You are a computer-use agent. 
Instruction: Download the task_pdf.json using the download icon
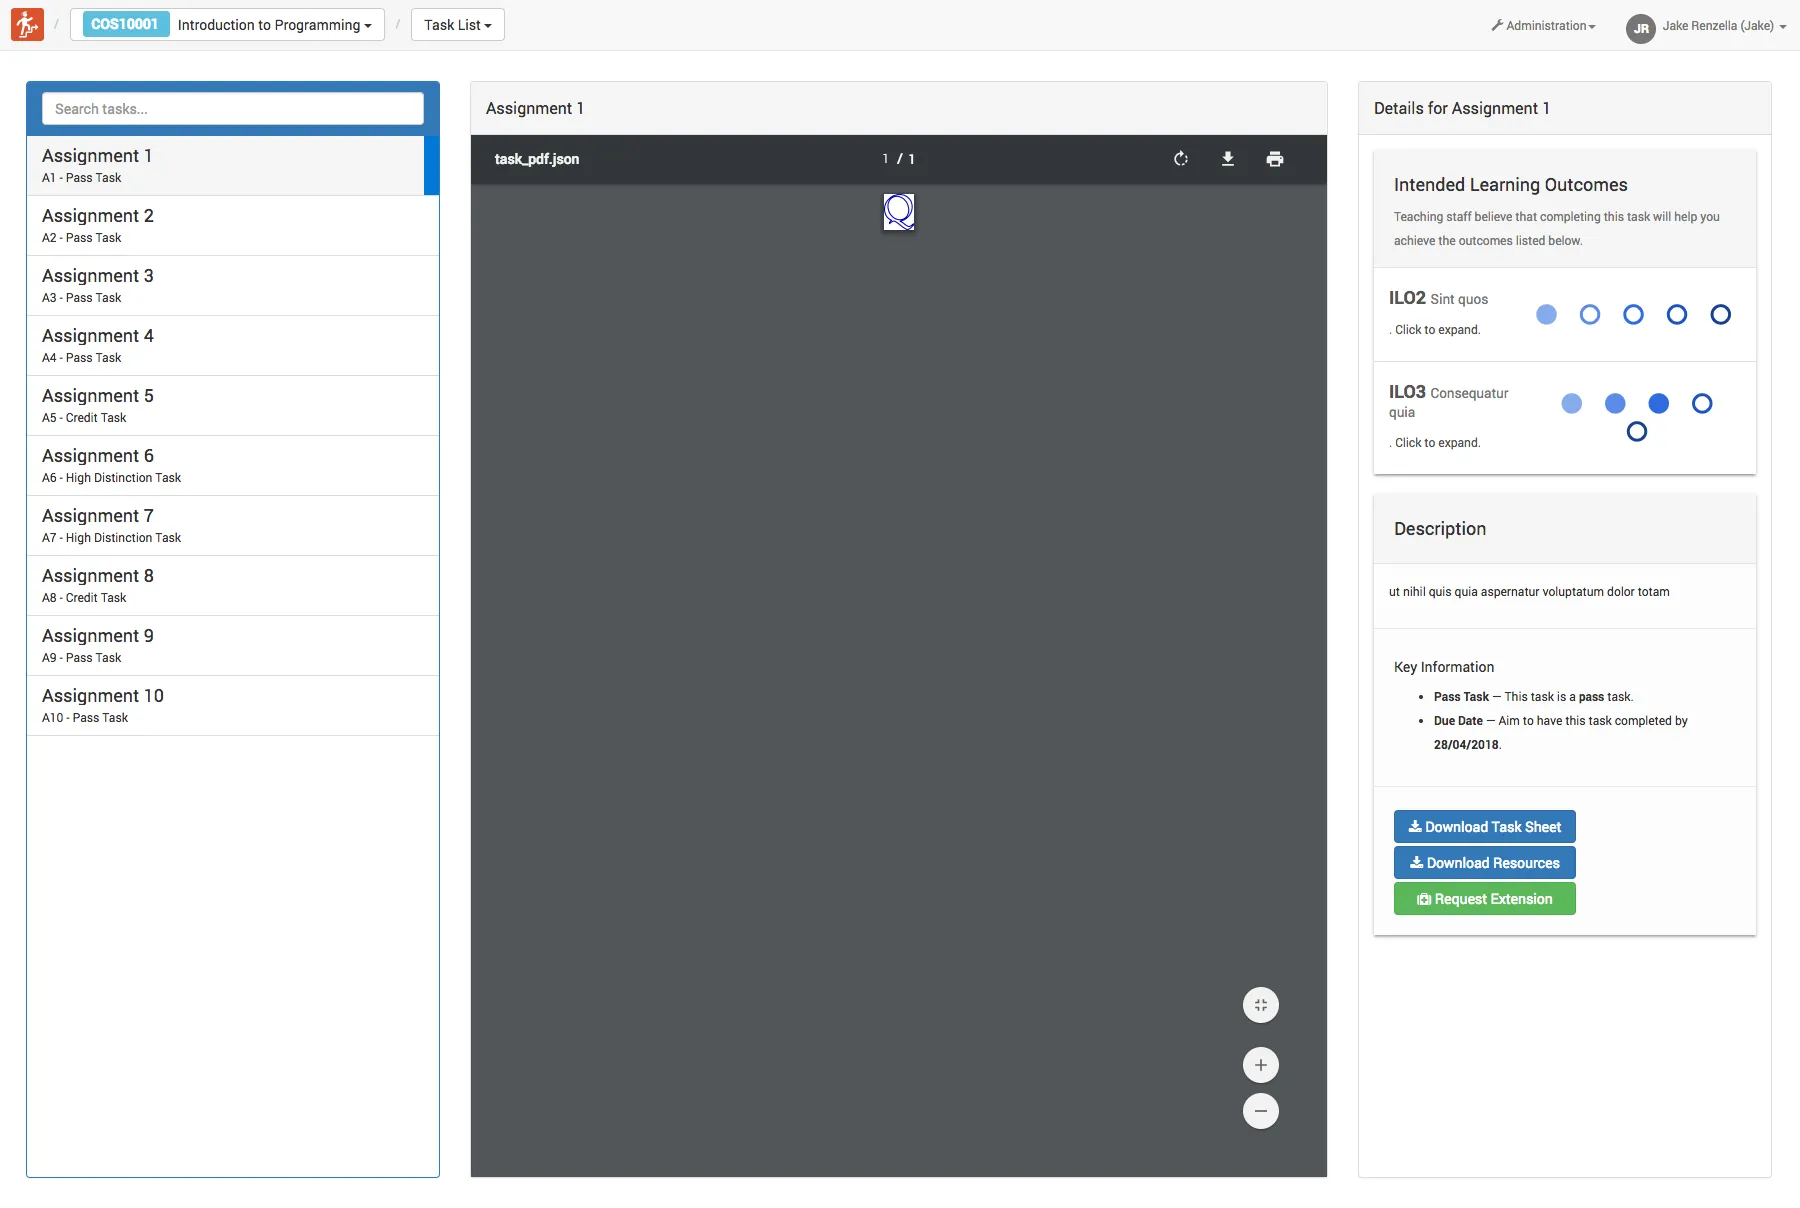pos(1228,159)
